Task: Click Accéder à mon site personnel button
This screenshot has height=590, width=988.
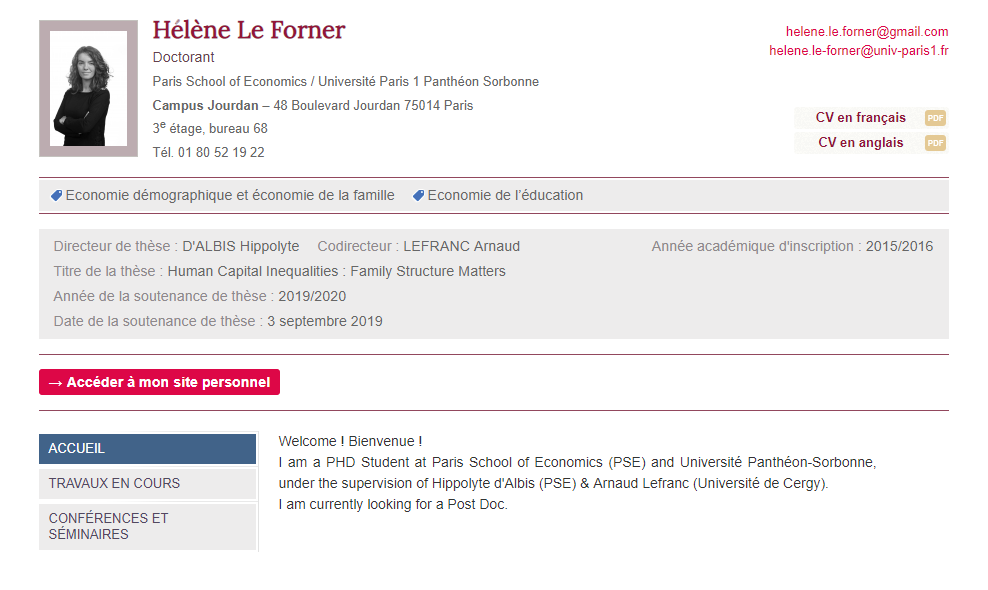Action: coord(159,382)
